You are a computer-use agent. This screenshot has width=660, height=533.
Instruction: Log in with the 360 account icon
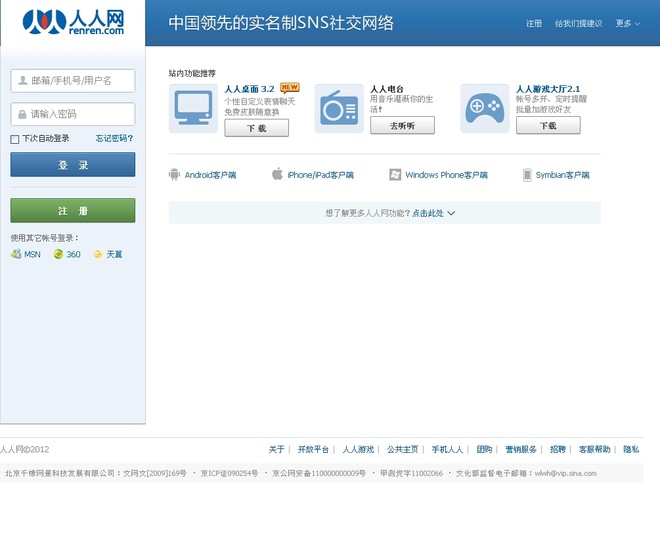tap(59, 254)
